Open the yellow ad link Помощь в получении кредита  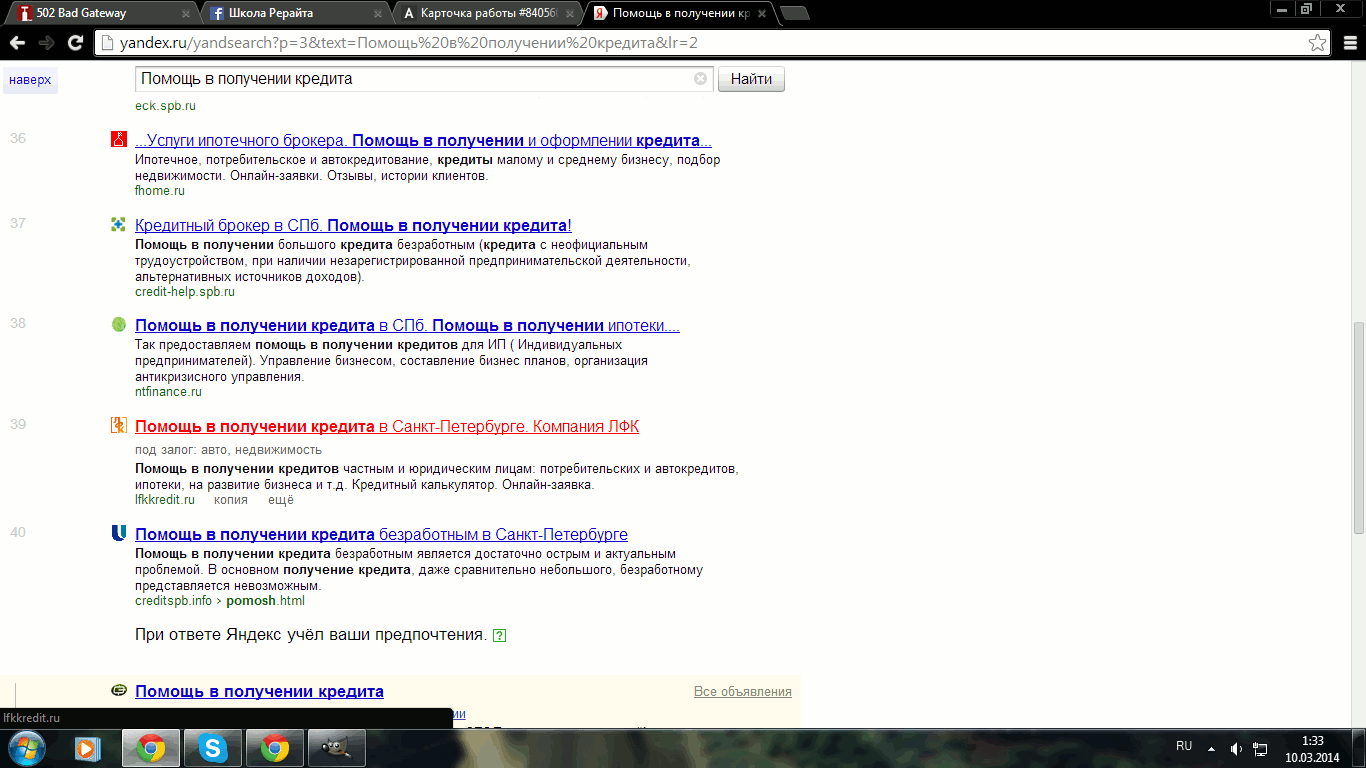(259, 692)
